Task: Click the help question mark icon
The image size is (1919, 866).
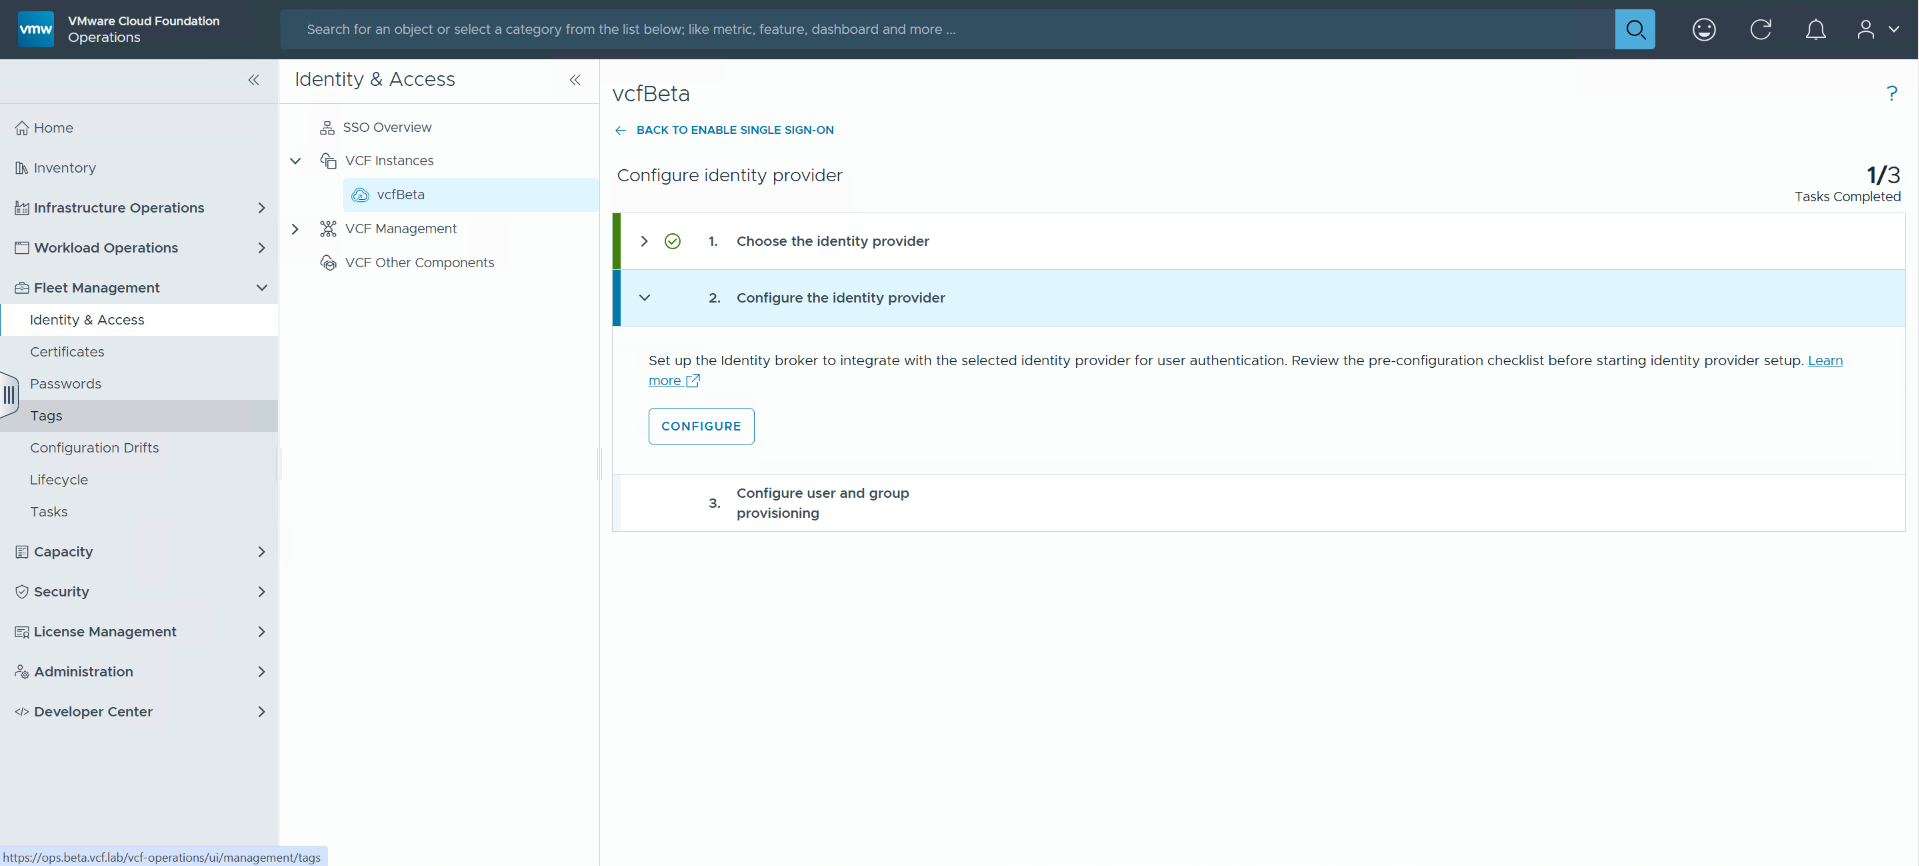Action: tap(1891, 93)
